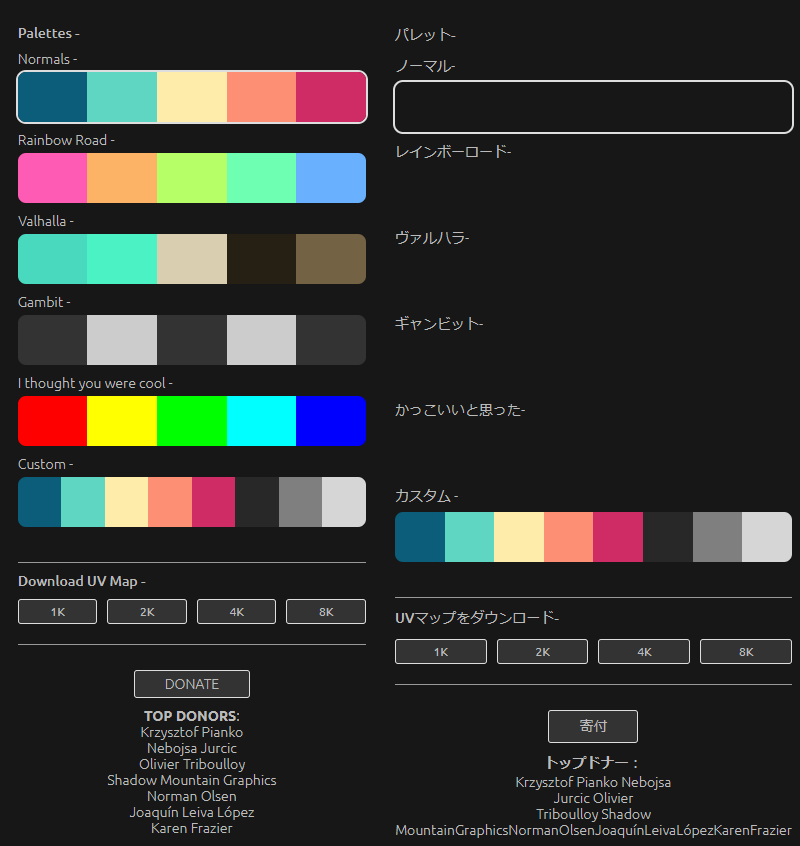Click the sky blue Rainbow Road swatch
The height and width of the screenshot is (846, 800).
[x=330, y=178]
